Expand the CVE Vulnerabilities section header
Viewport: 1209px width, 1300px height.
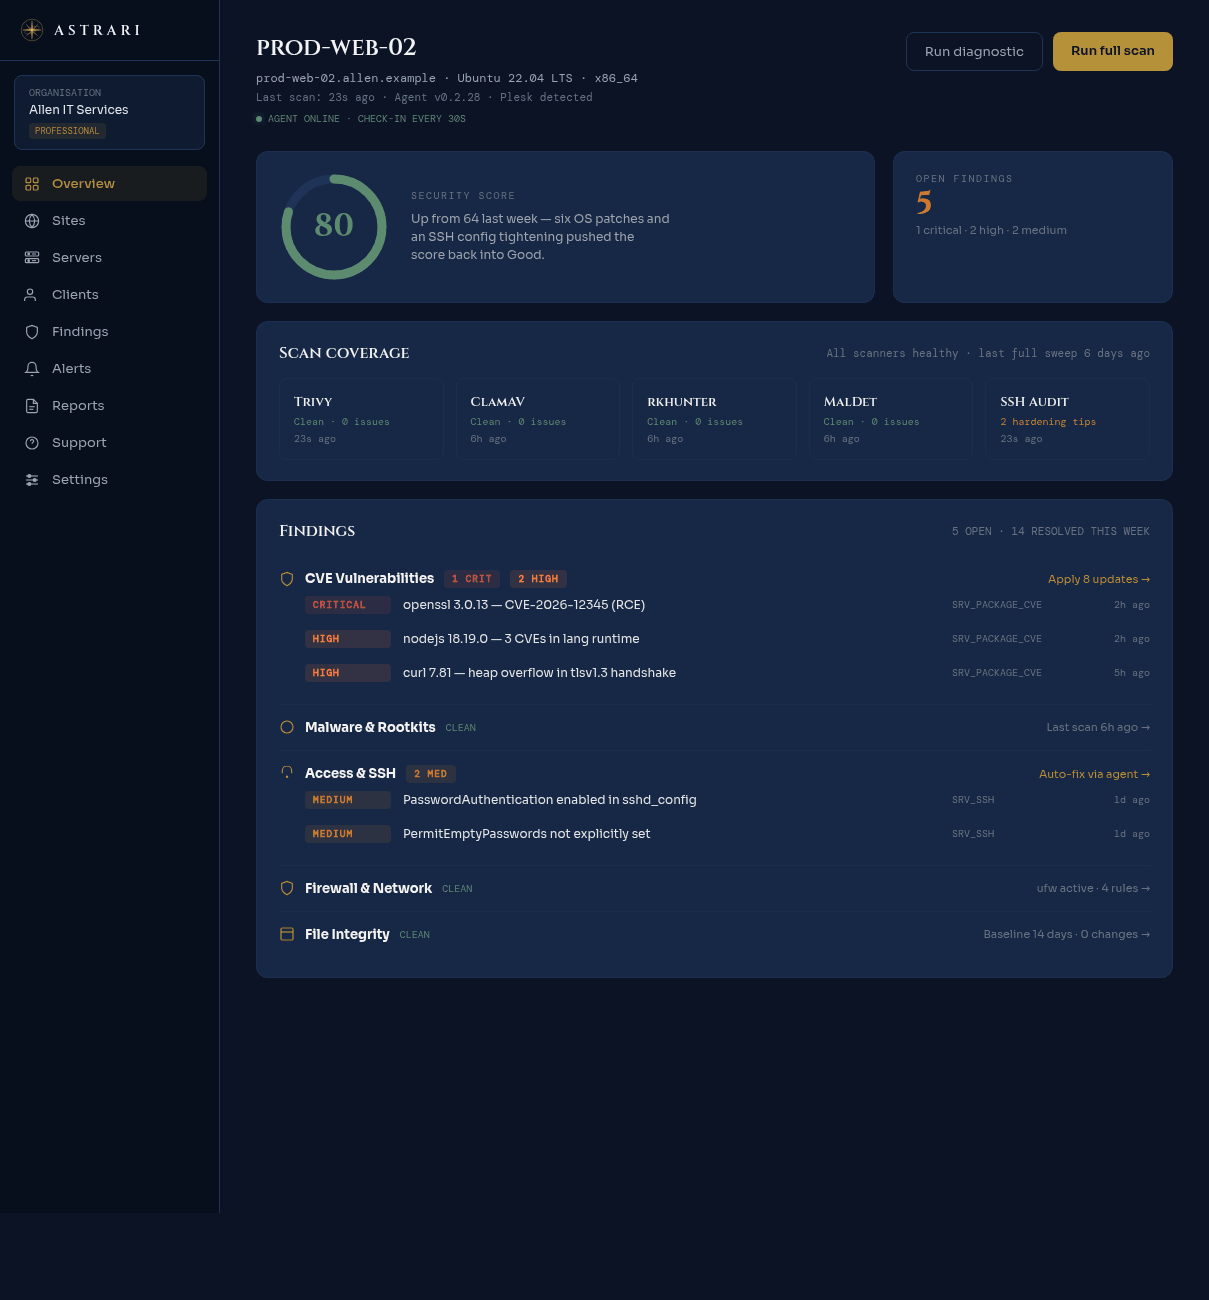tap(714, 579)
